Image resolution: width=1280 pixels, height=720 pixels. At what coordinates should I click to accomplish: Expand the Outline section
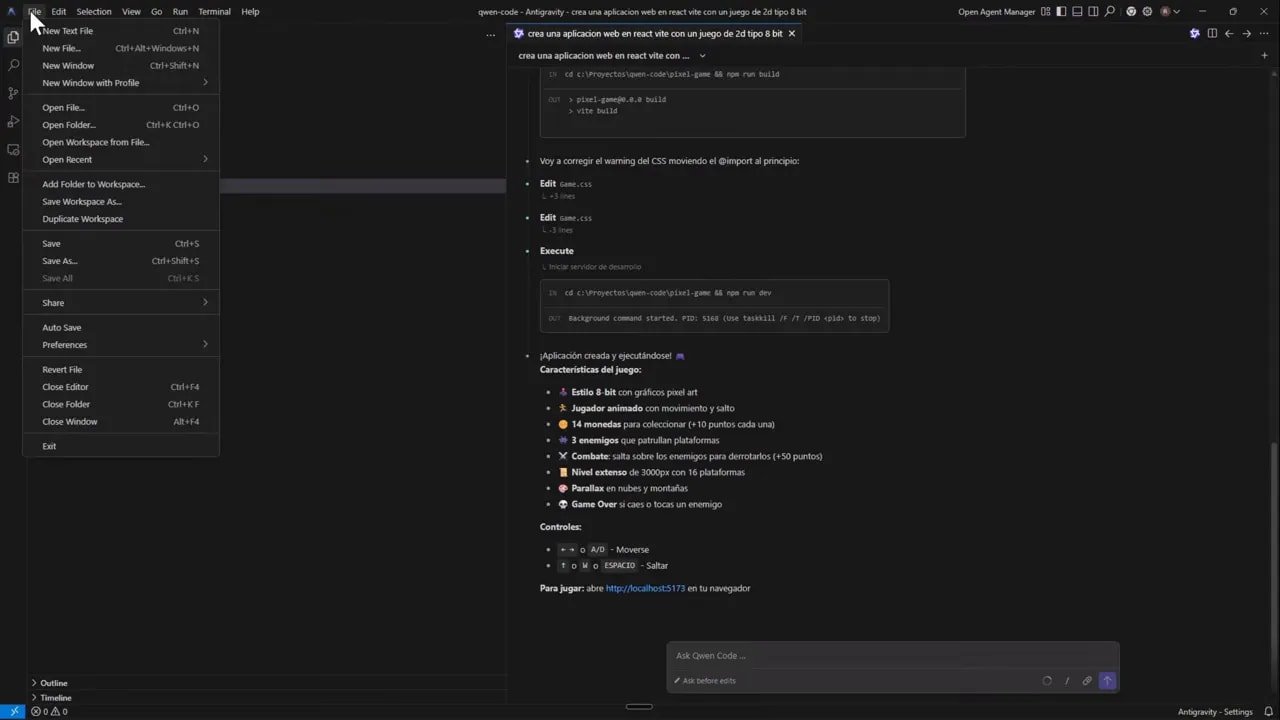pos(54,683)
